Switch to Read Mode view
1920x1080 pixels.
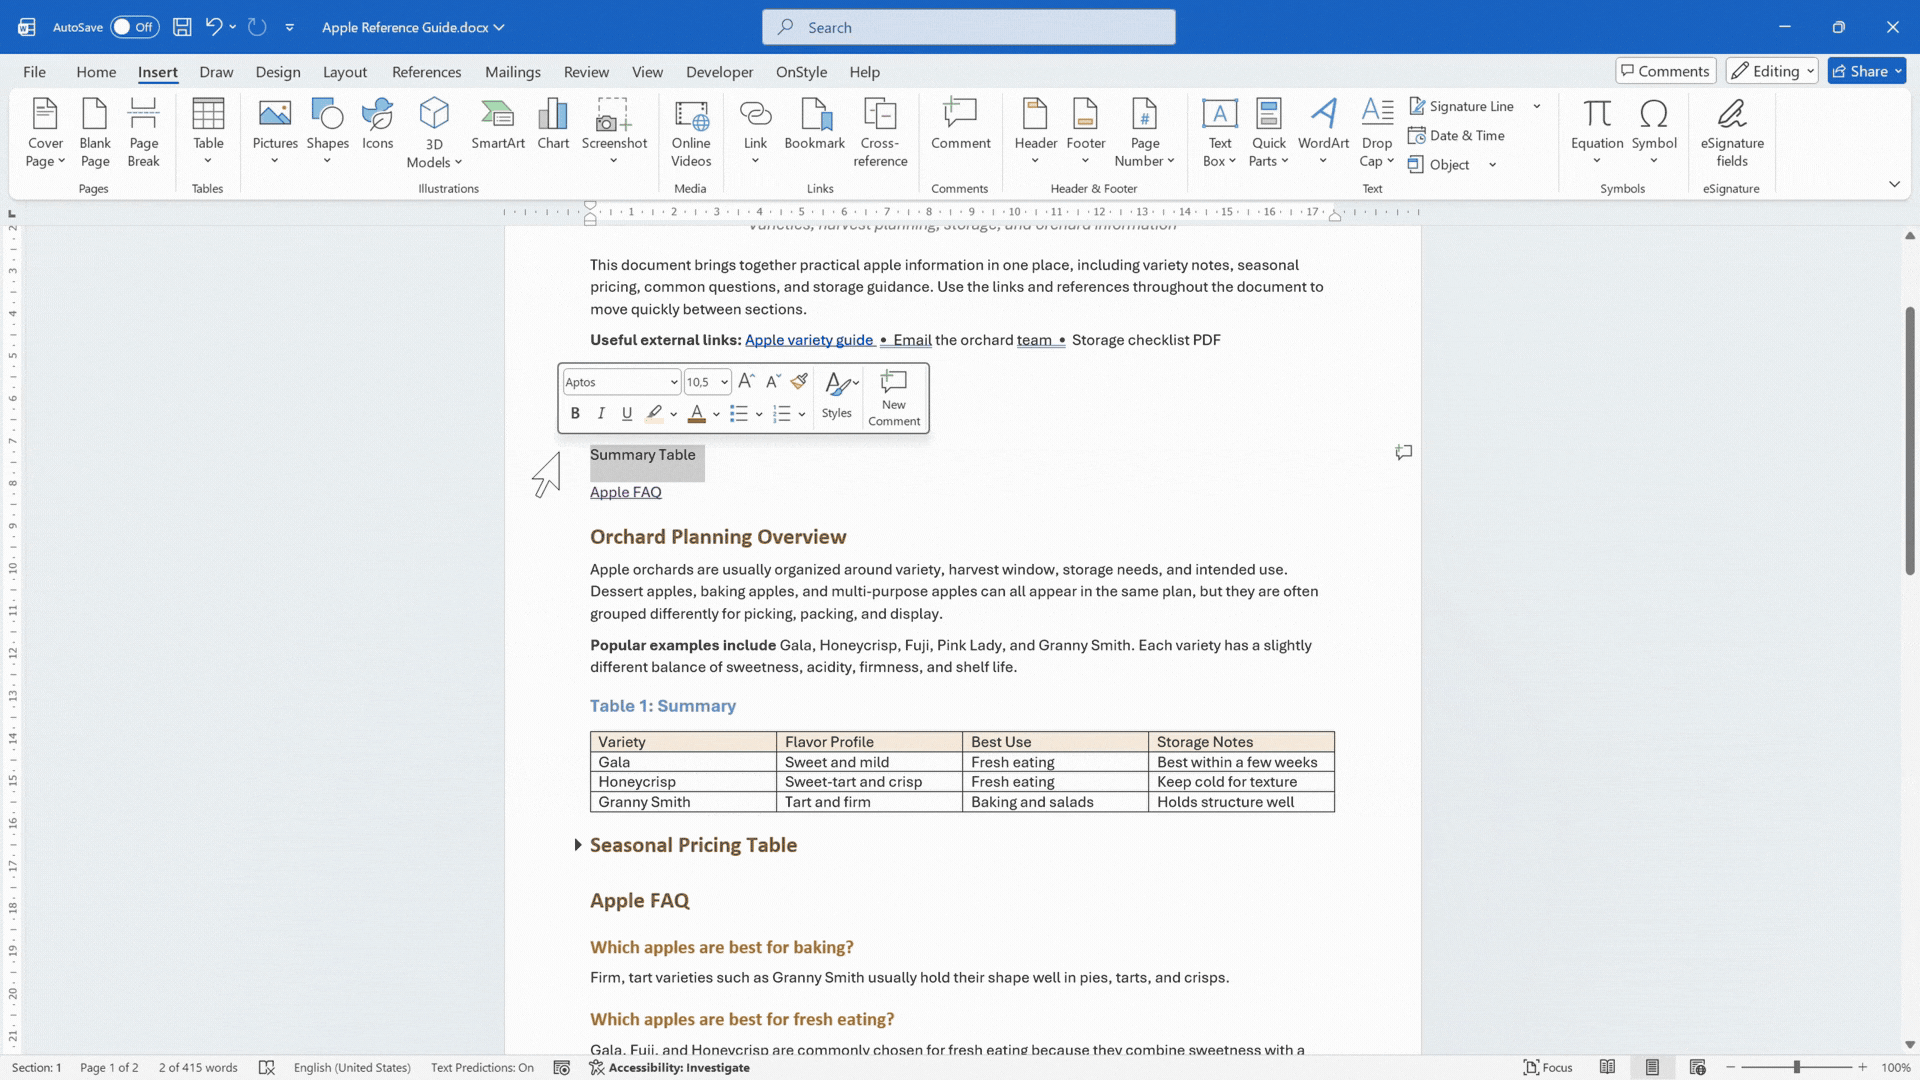[x=1607, y=1067]
